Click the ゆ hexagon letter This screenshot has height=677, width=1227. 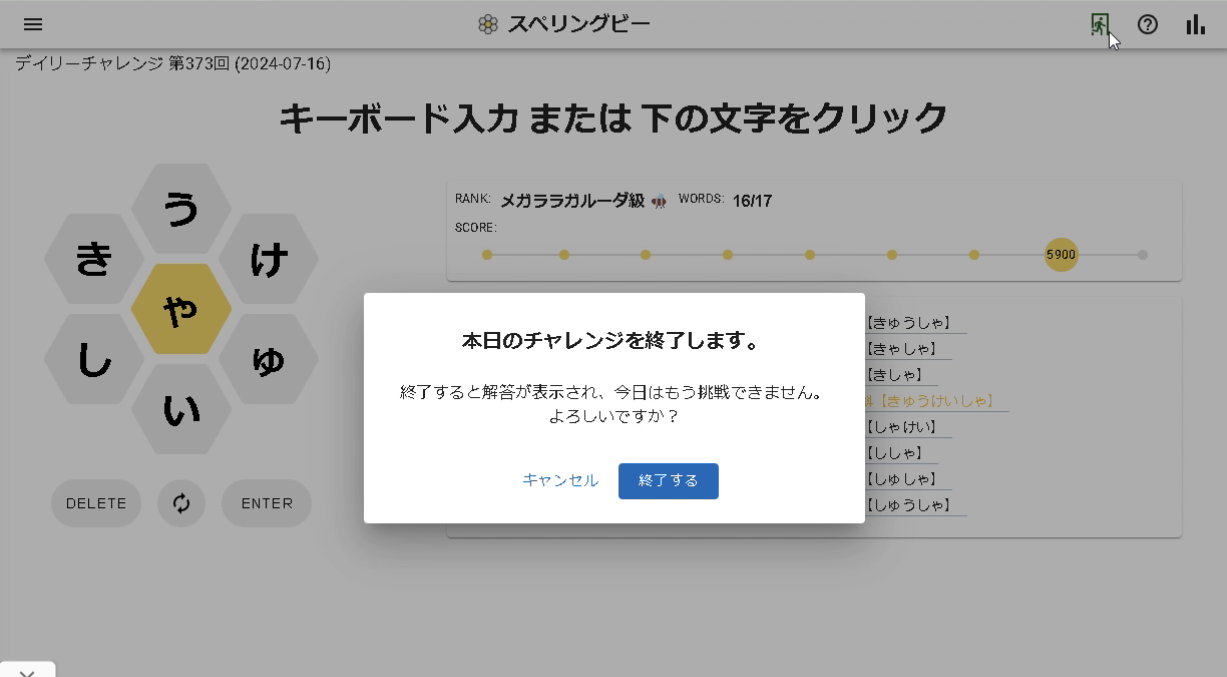(269, 360)
